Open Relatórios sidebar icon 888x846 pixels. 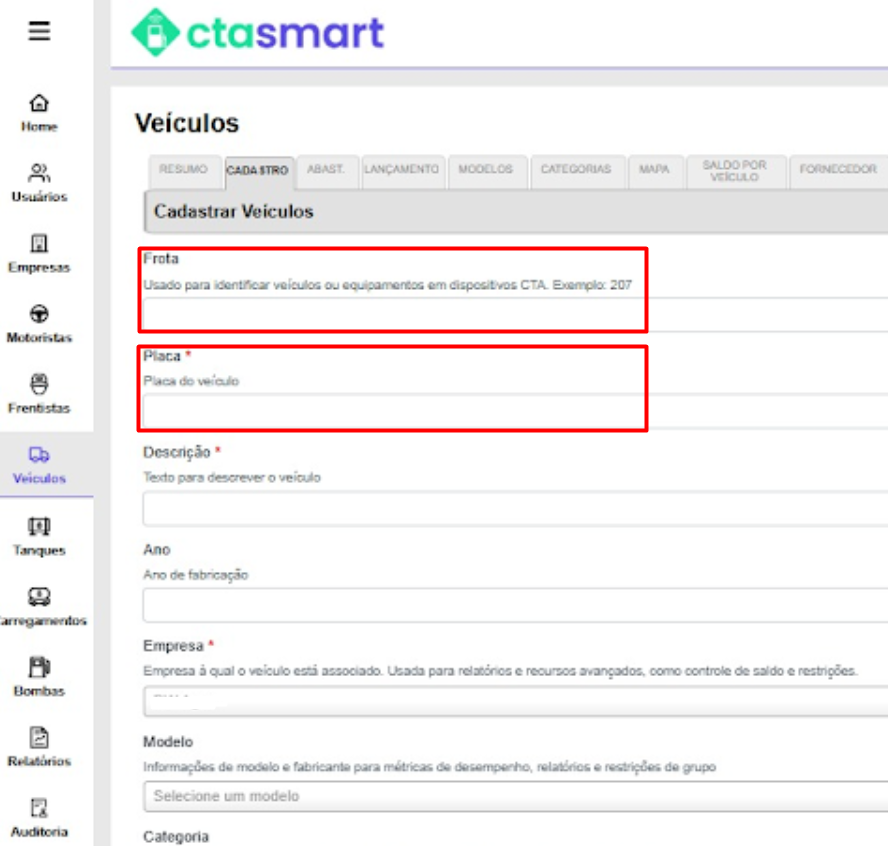(x=39, y=738)
